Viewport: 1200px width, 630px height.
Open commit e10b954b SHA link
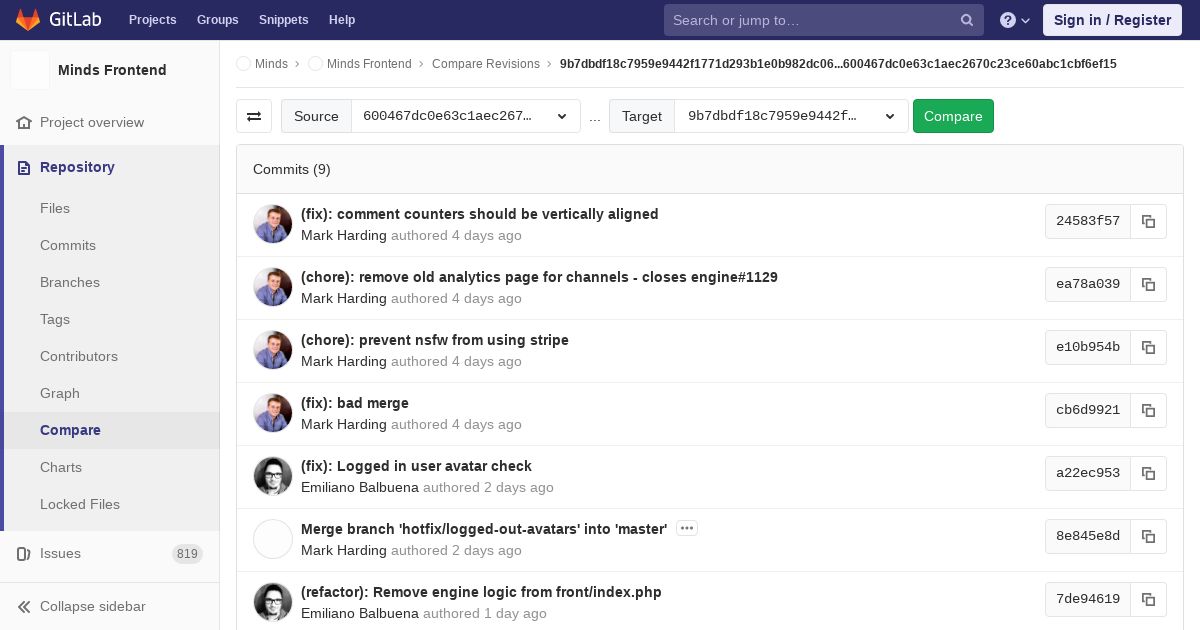pos(1088,348)
